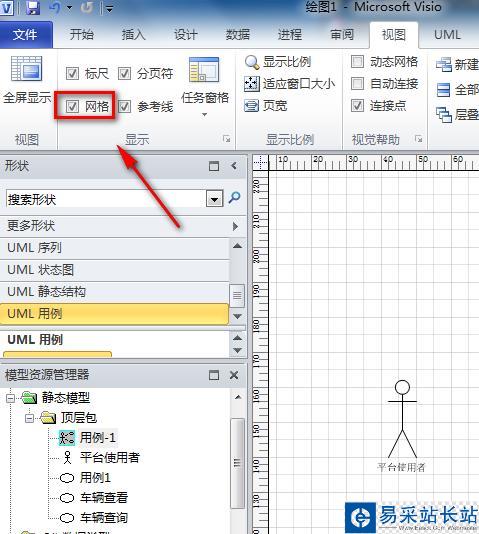
Task: Click 适应窗口大小 fit to window button
Action: tap(290, 84)
